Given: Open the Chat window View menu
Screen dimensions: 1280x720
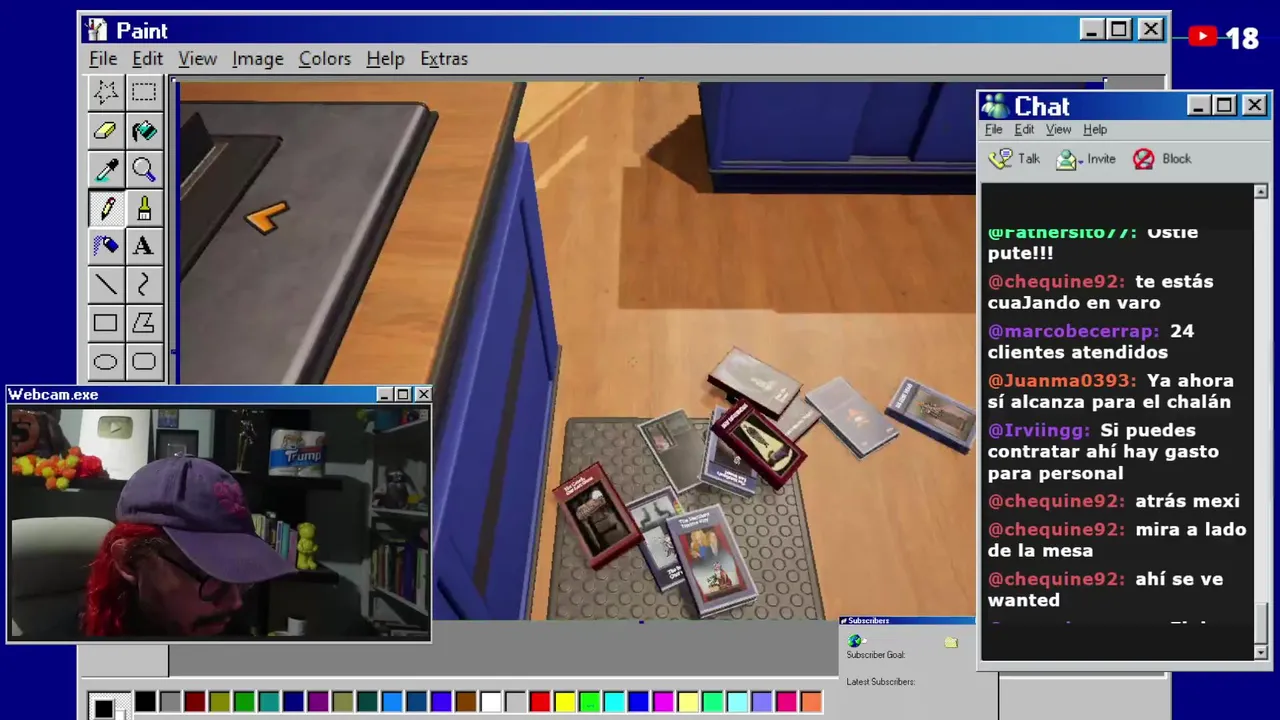Looking at the screenshot, I should (x=1059, y=129).
